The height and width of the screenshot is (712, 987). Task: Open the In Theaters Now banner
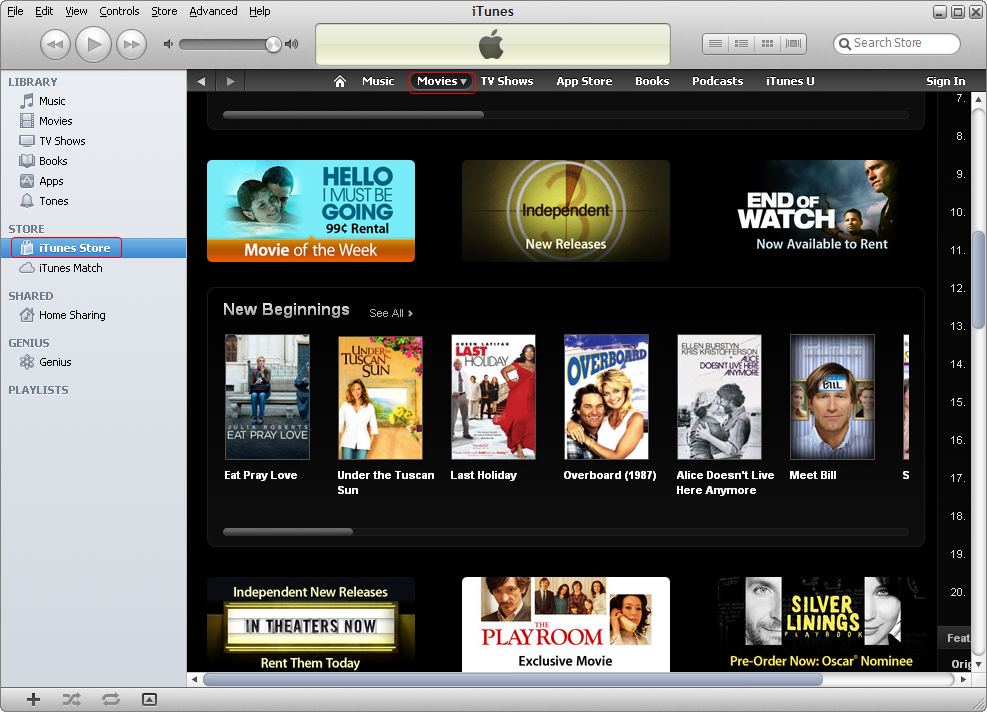(x=311, y=624)
